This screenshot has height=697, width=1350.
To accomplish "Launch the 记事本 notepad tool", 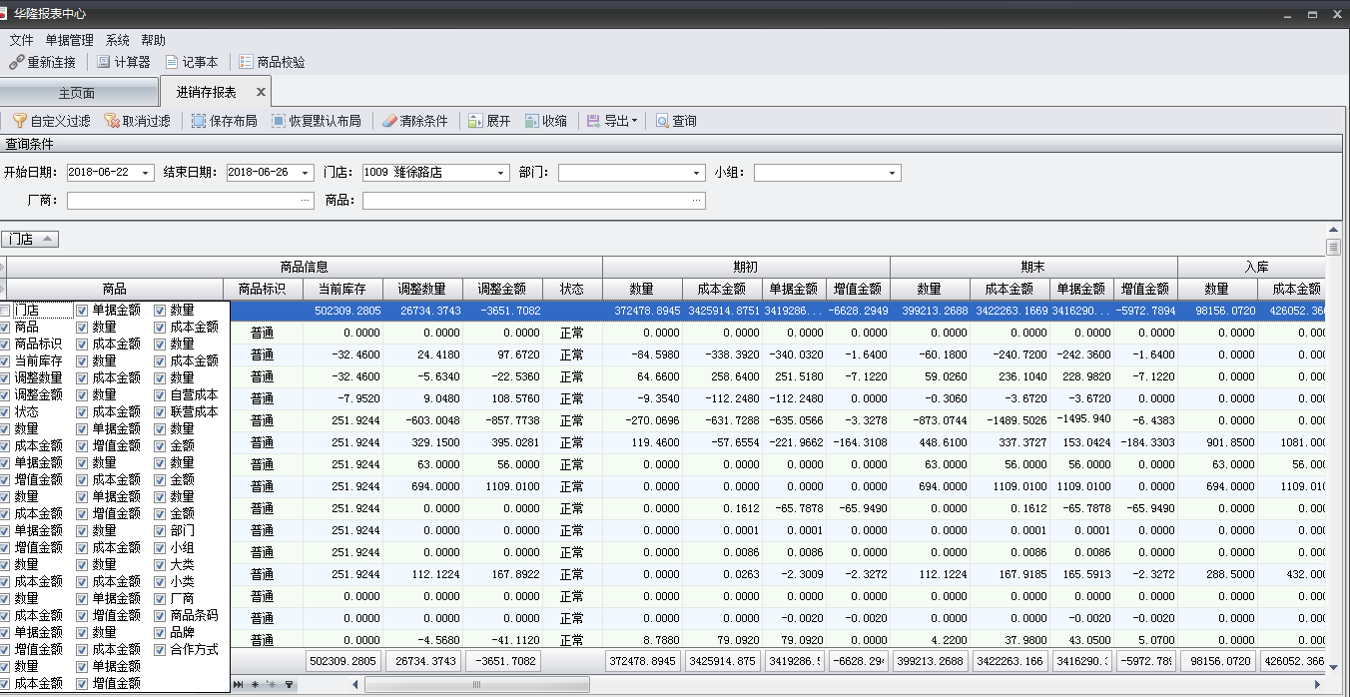I will pos(171,61).
